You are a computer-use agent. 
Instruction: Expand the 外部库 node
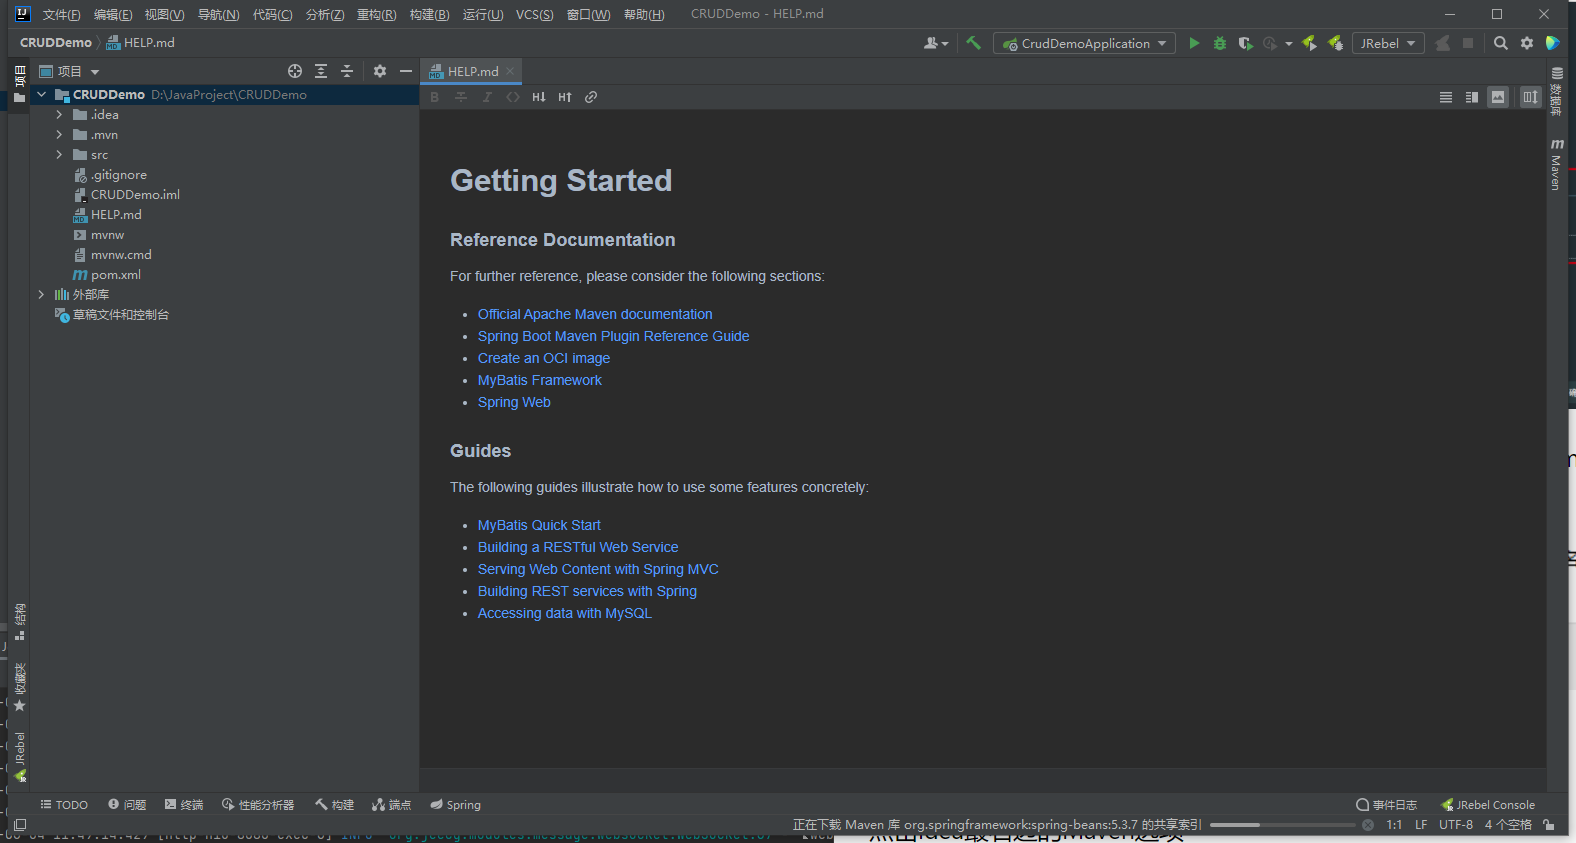pos(41,295)
